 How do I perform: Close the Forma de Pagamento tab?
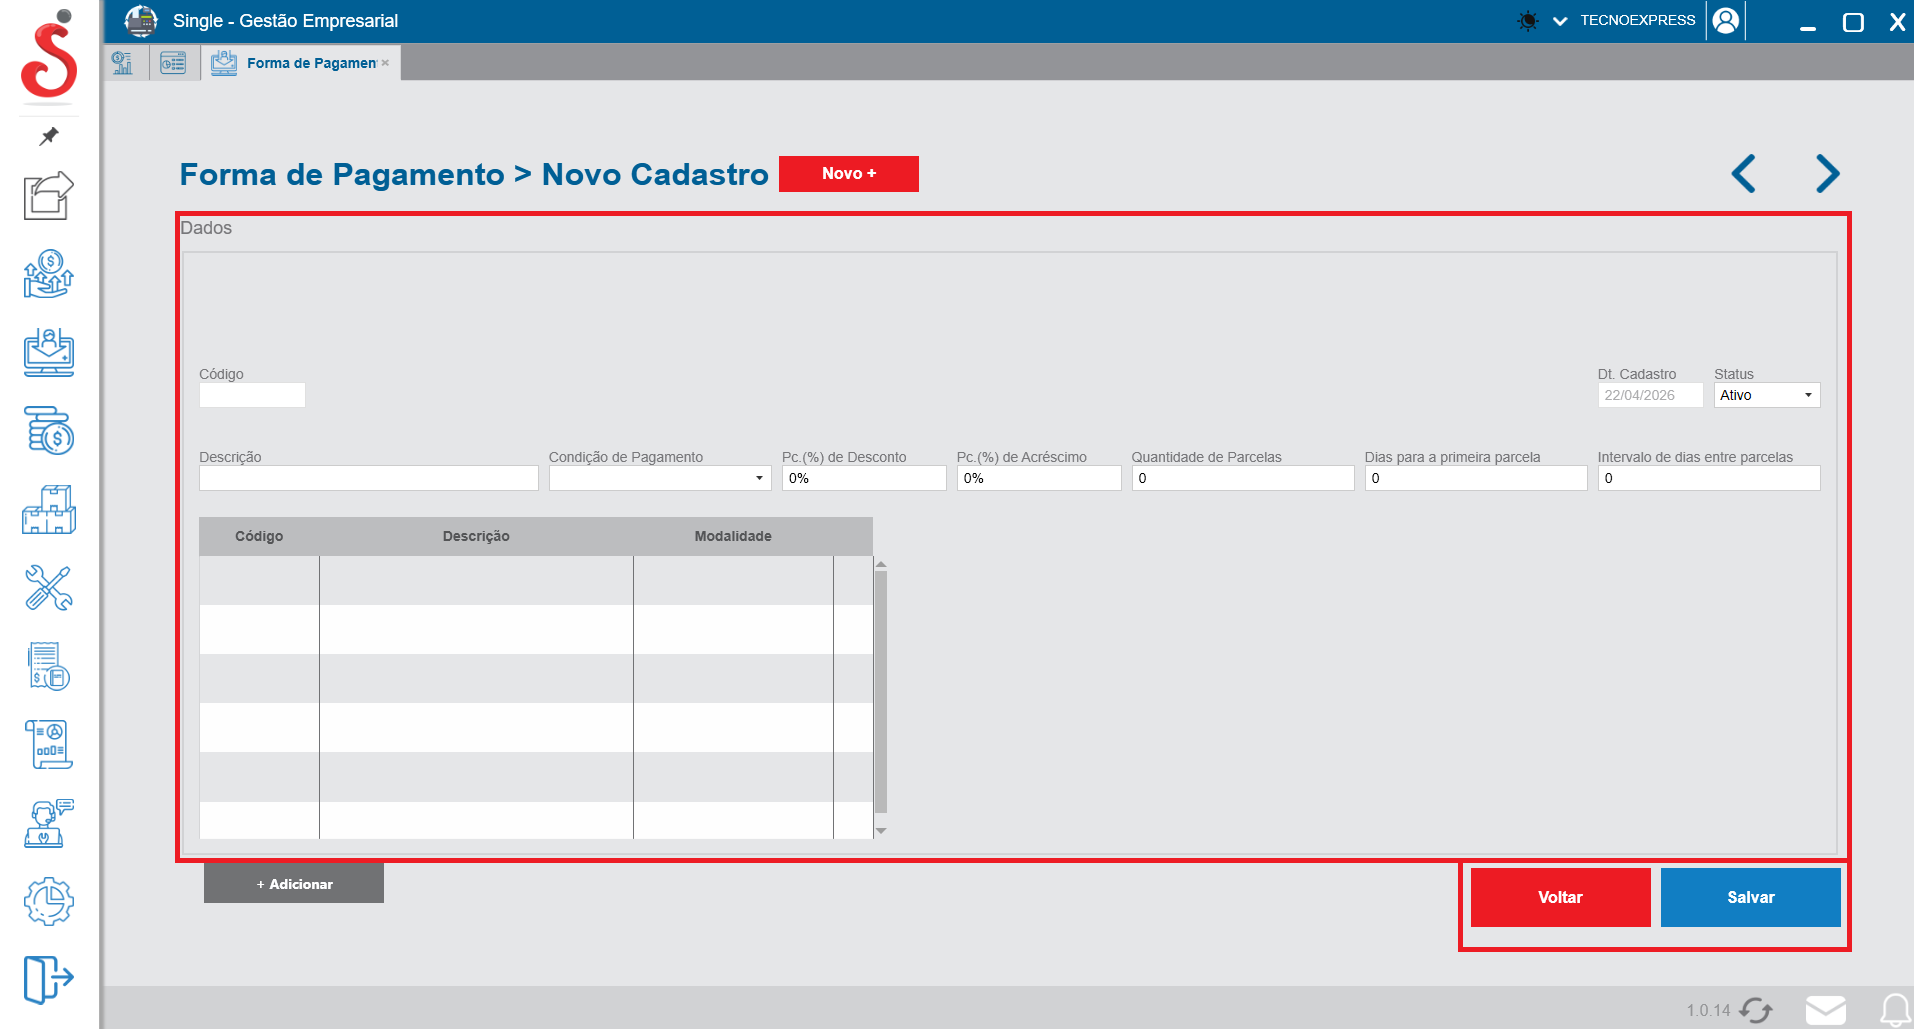(x=385, y=63)
